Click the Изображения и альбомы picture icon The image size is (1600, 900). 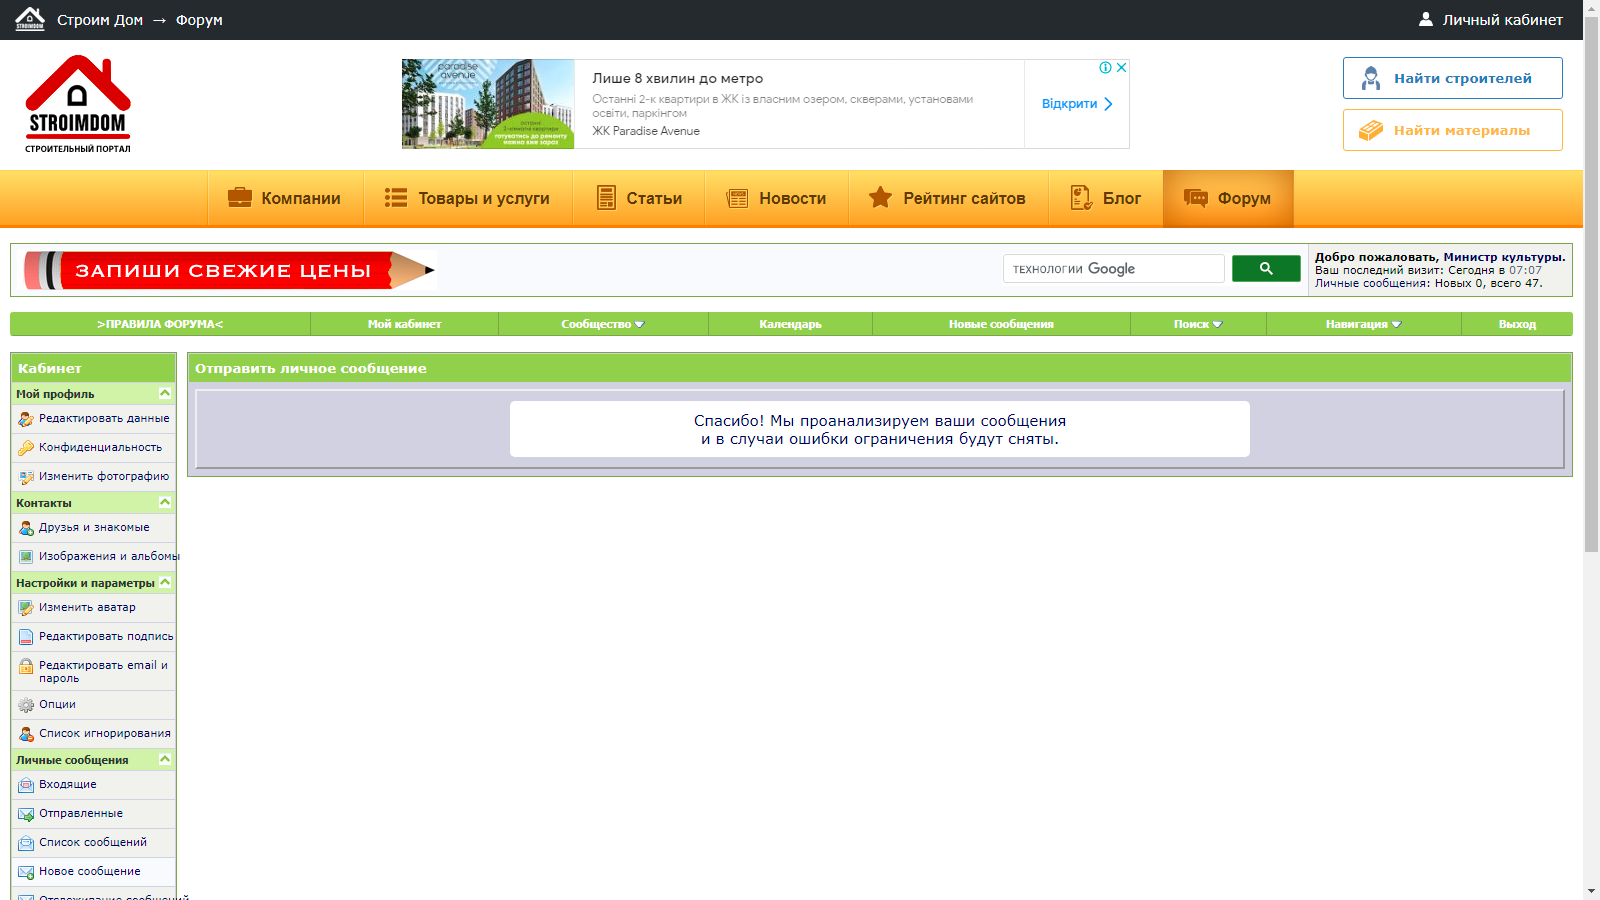pyautogui.click(x=25, y=556)
